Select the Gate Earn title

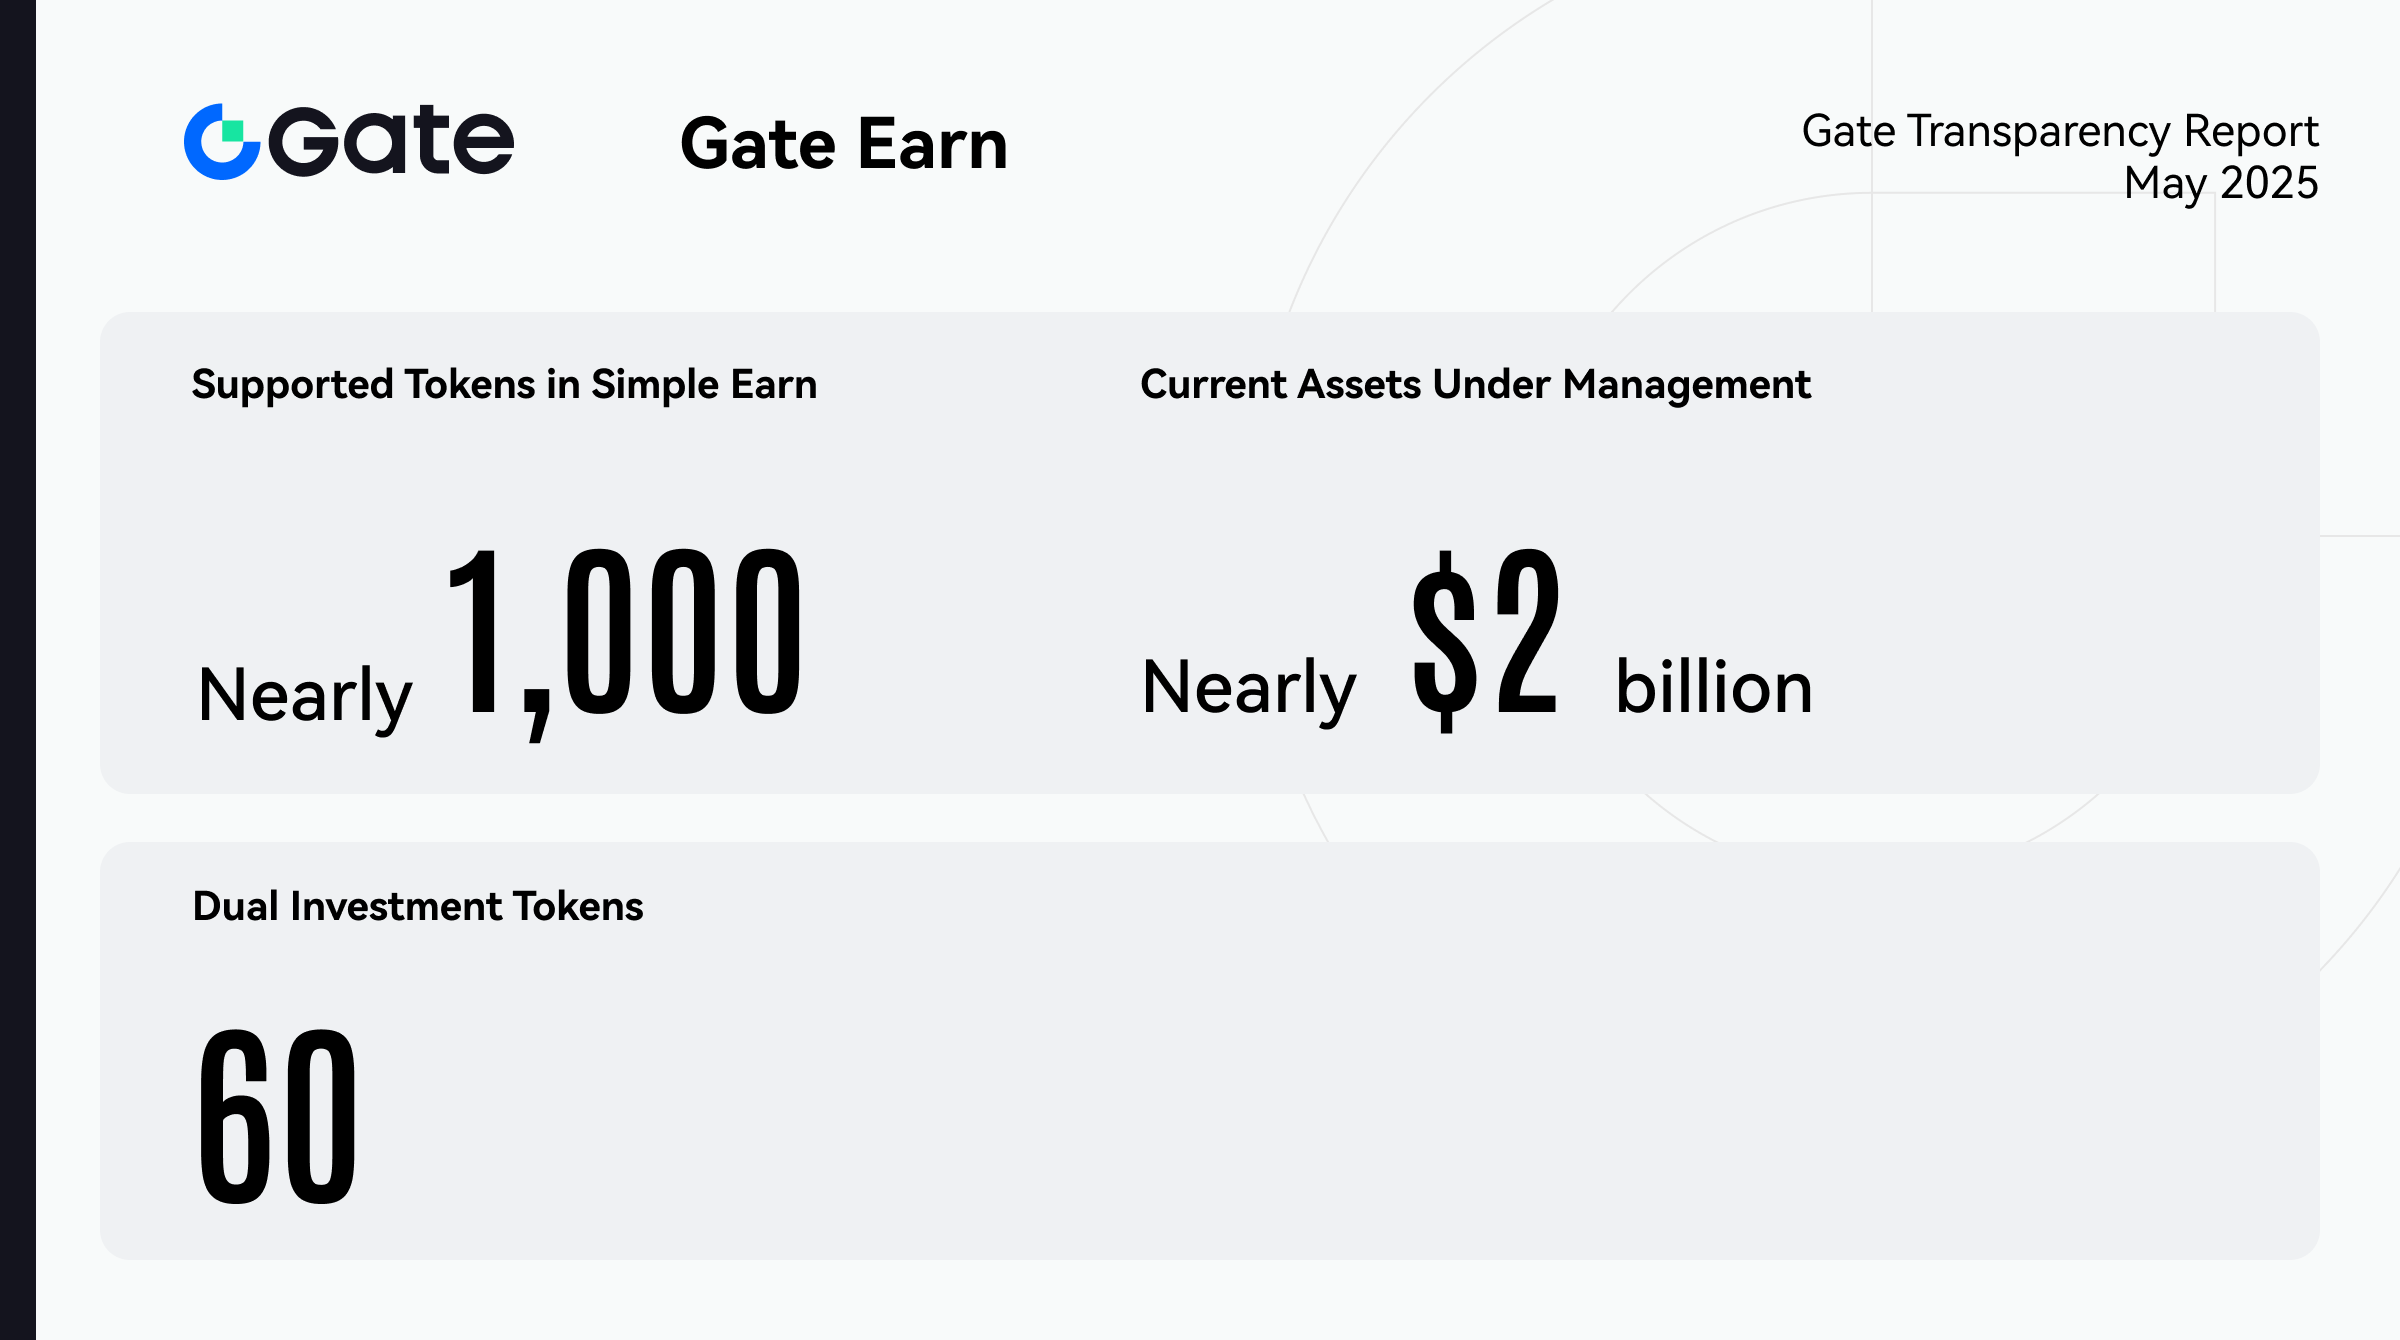(843, 144)
